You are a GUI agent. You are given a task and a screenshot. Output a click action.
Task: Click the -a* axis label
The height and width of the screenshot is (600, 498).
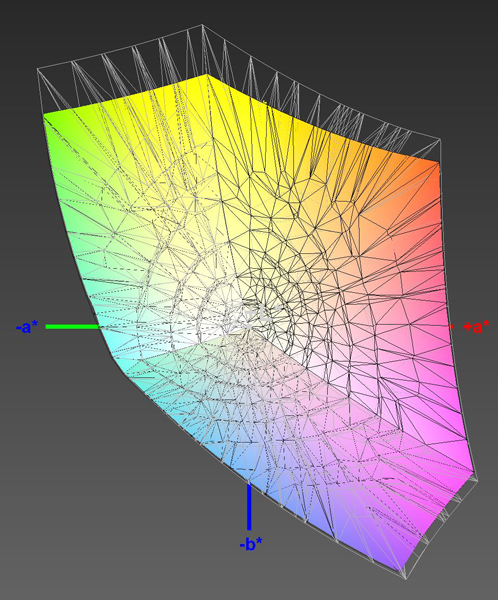point(27,327)
